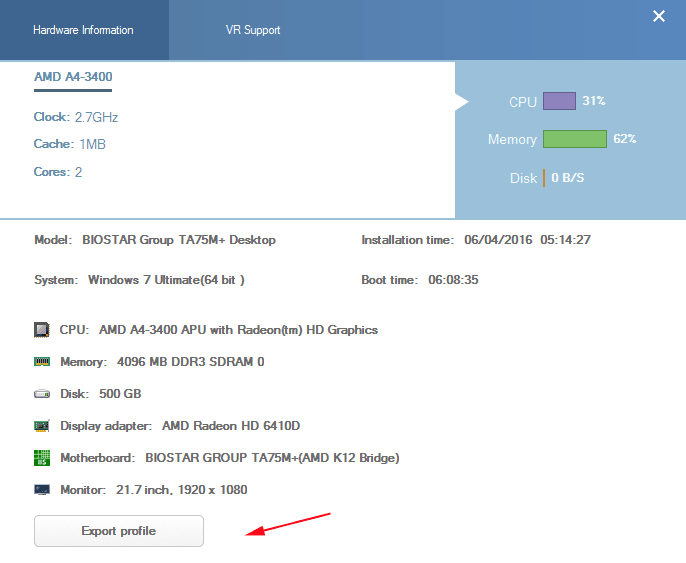Click the 500 GB disk size
This screenshot has height=563, width=686.
[x=120, y=394]
